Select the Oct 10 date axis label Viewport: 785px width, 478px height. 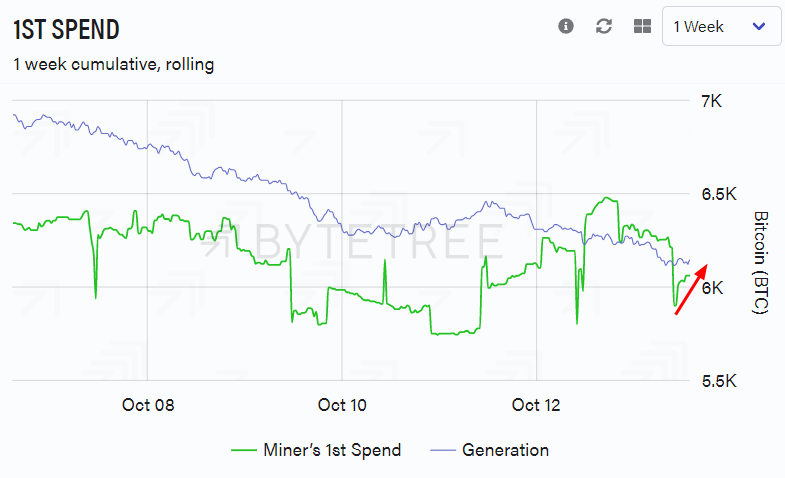click(x=343, y=405)
